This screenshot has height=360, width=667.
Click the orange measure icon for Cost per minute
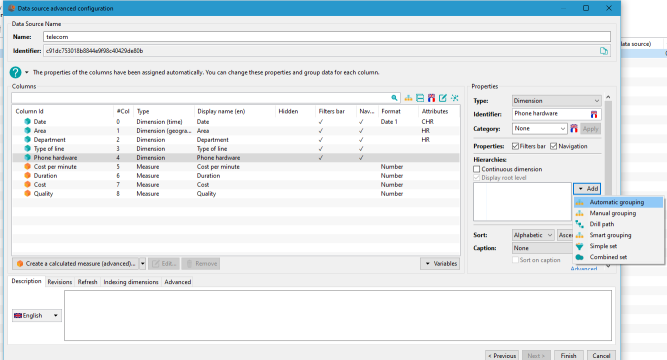(x=28, y=166)
